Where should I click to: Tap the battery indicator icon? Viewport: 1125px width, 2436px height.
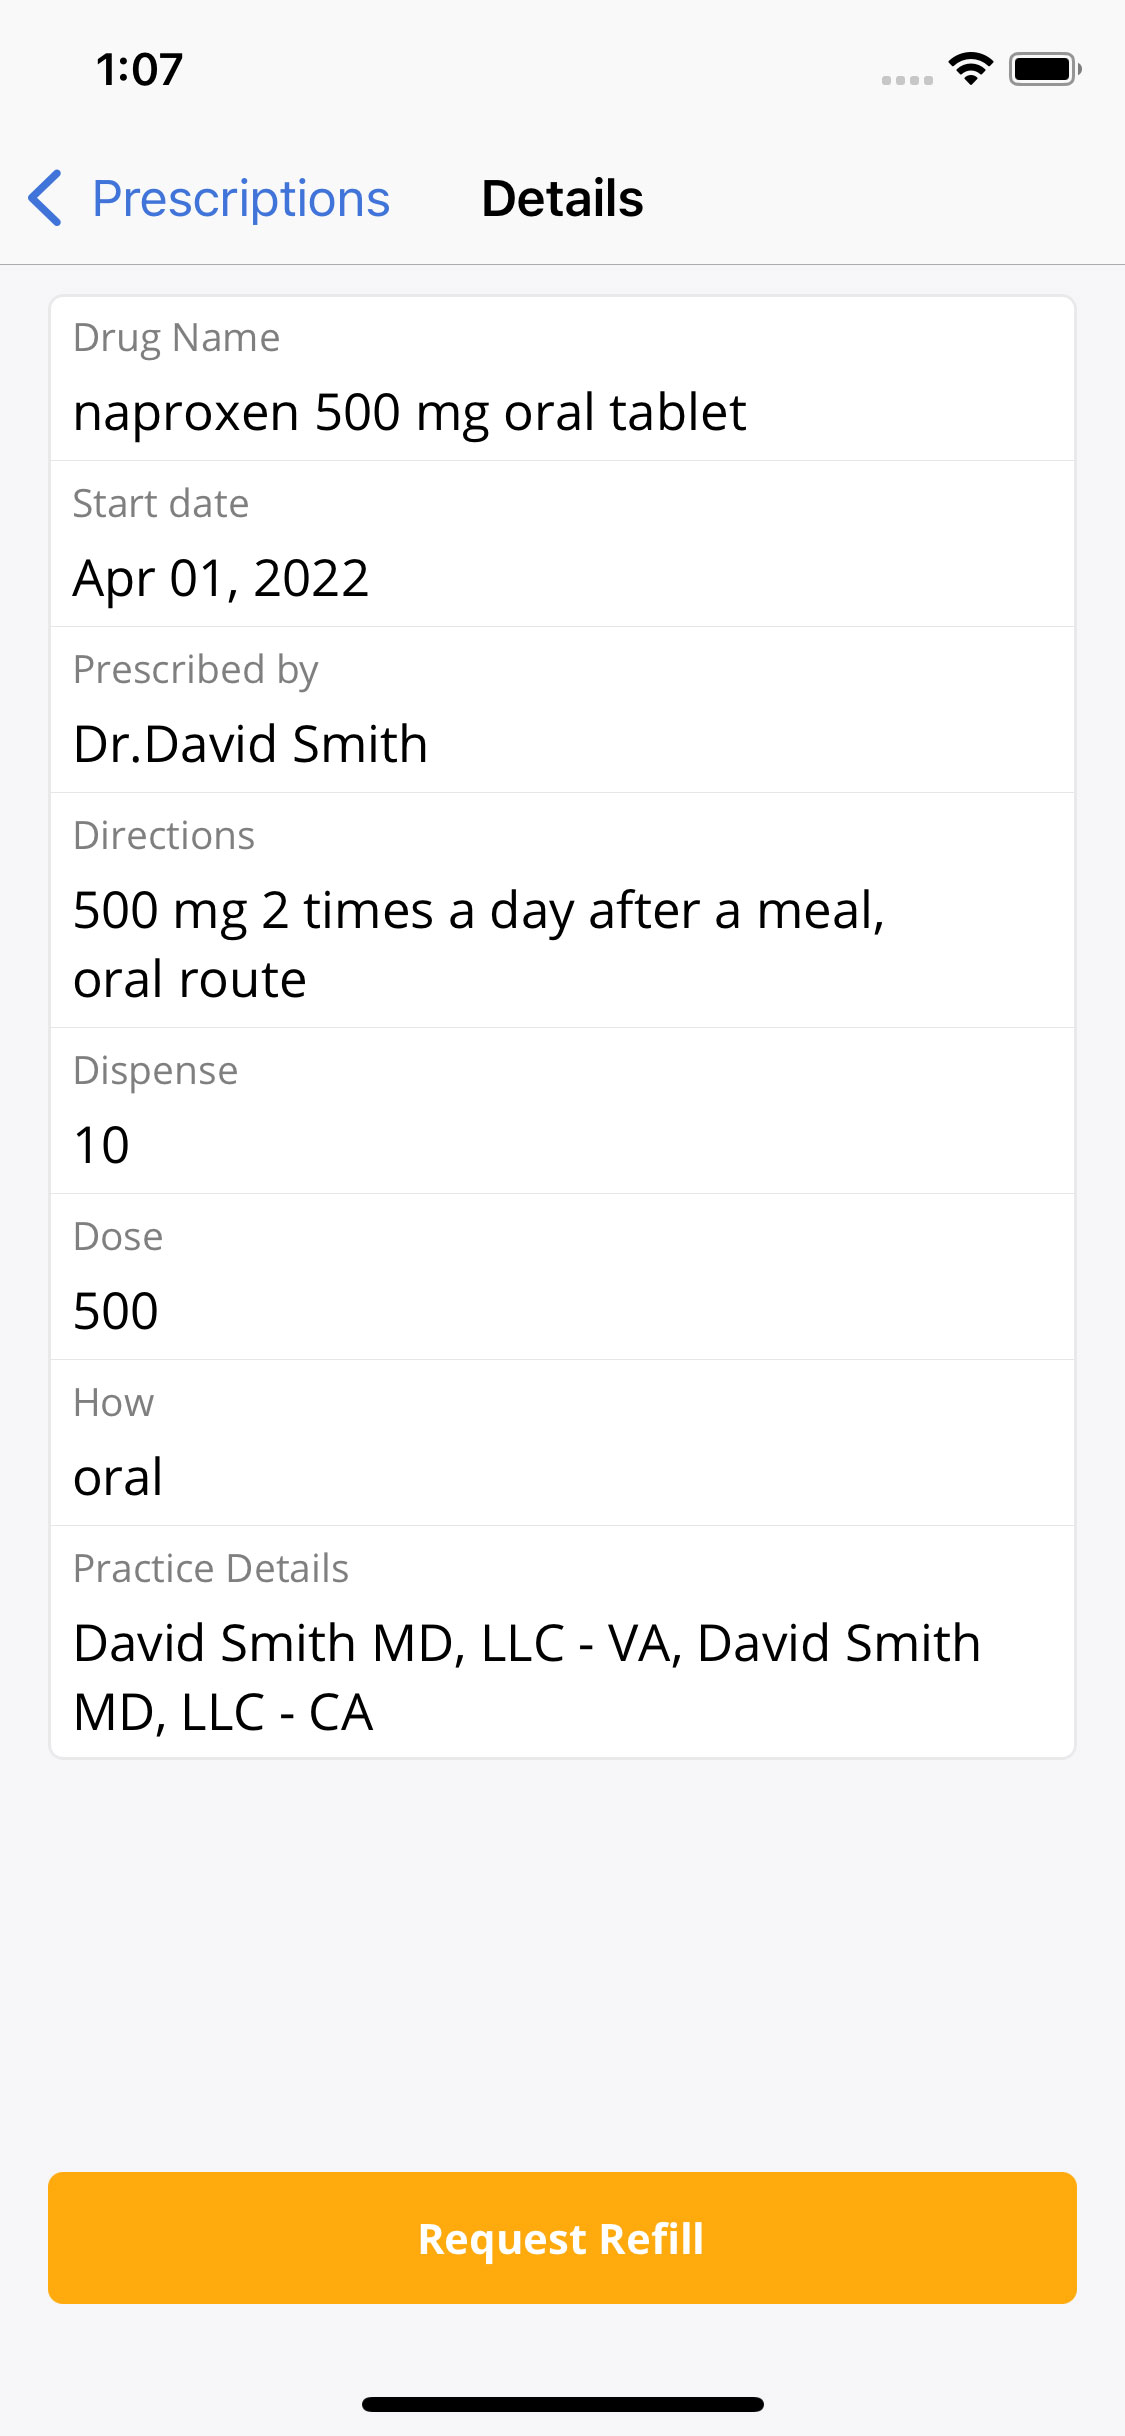pyautogui.click(x=1044, y=69)
